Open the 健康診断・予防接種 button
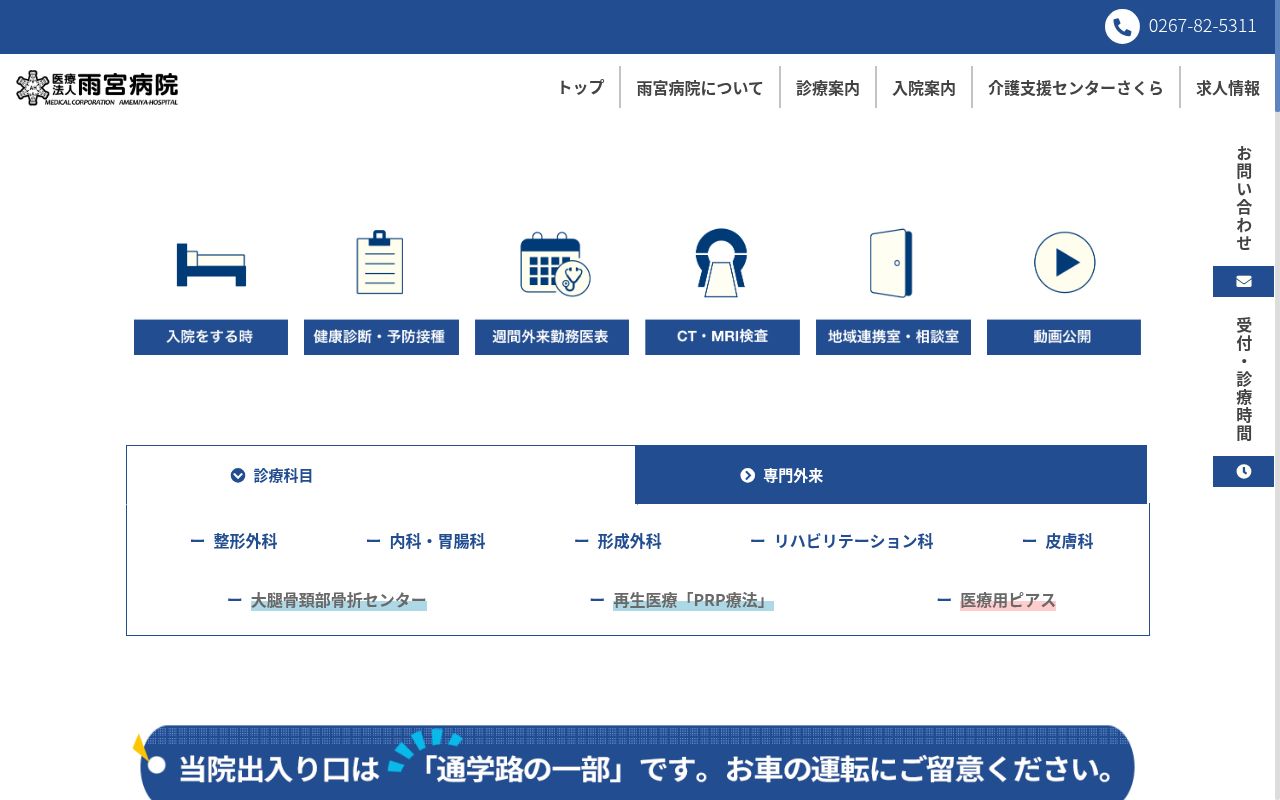Image resolution: width=1280 pixels, height=800 pixels. (381, 337)
